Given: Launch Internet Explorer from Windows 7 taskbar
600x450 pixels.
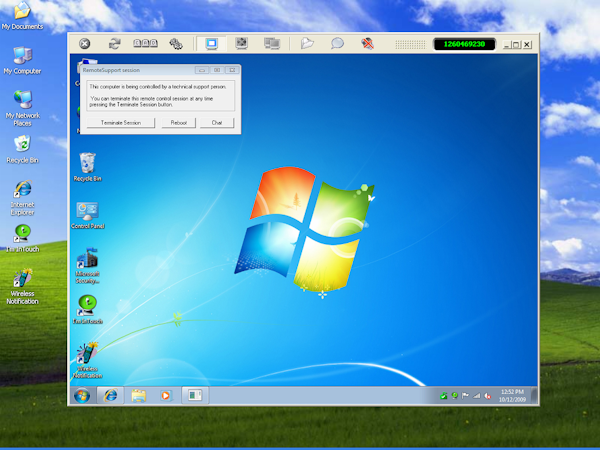Looking at the screenshot, I should coord(110,395).
